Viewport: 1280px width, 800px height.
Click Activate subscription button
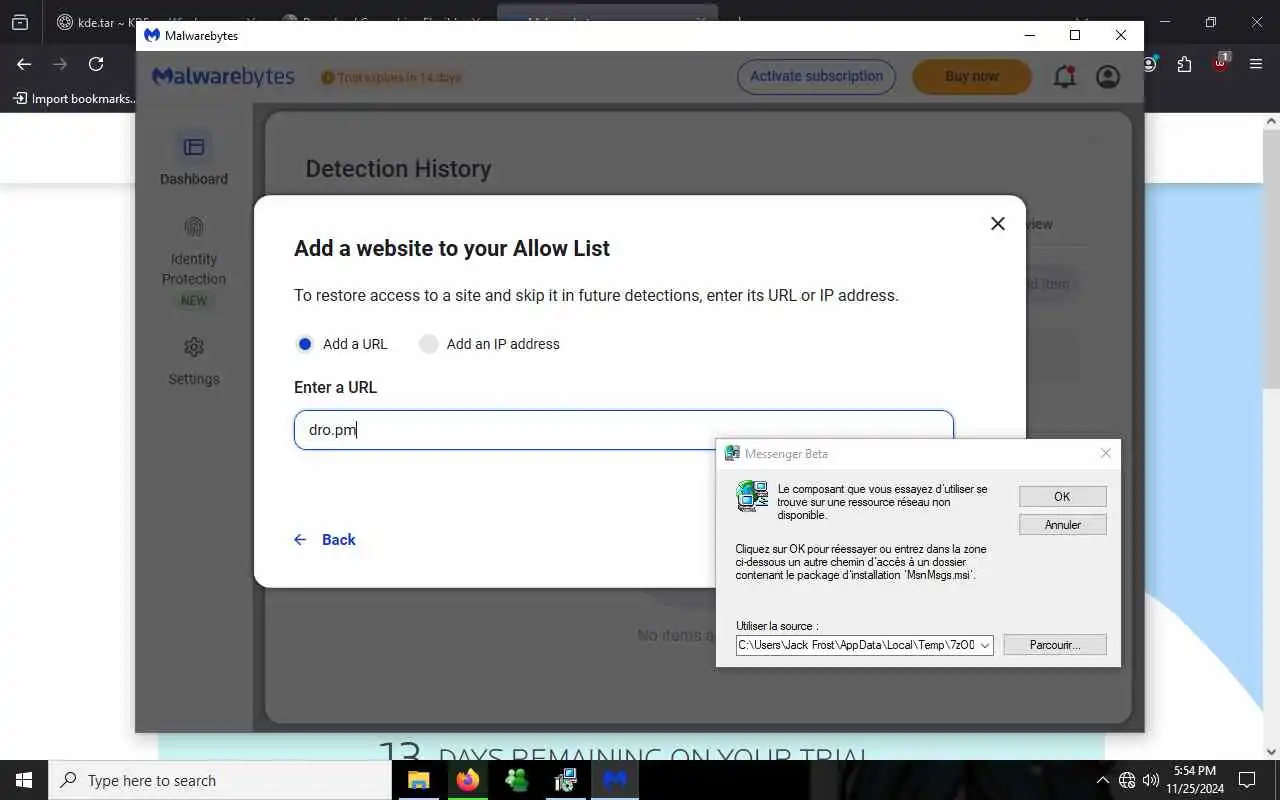[x=816, y=76]
